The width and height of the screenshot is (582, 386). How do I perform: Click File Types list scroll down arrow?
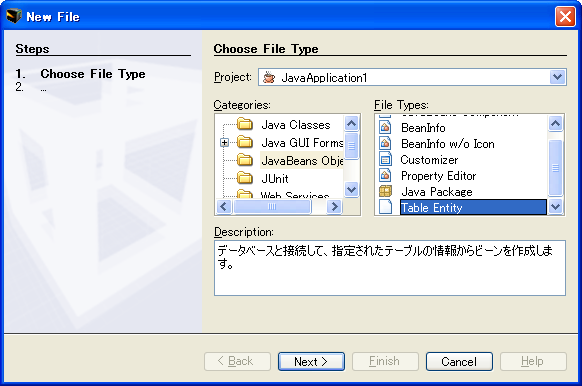pyautogui.click(x=555, y=206)
